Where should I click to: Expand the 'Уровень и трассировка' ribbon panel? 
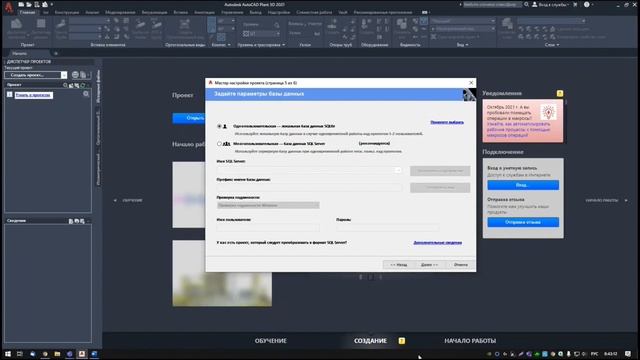pos(261,45)
